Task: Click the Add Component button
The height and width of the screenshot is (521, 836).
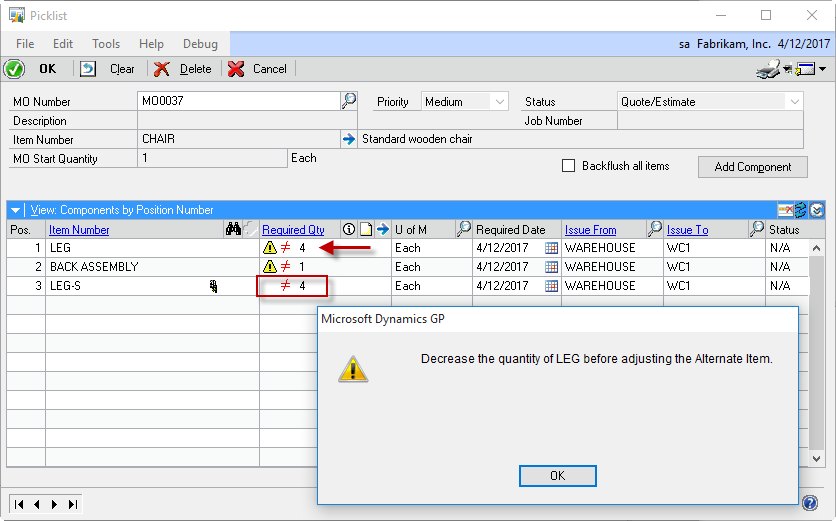Action: (x=752, y=167)
